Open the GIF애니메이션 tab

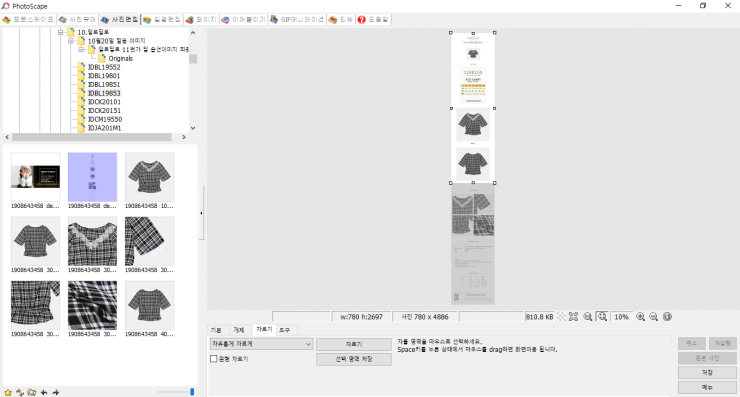click(297, 19)
